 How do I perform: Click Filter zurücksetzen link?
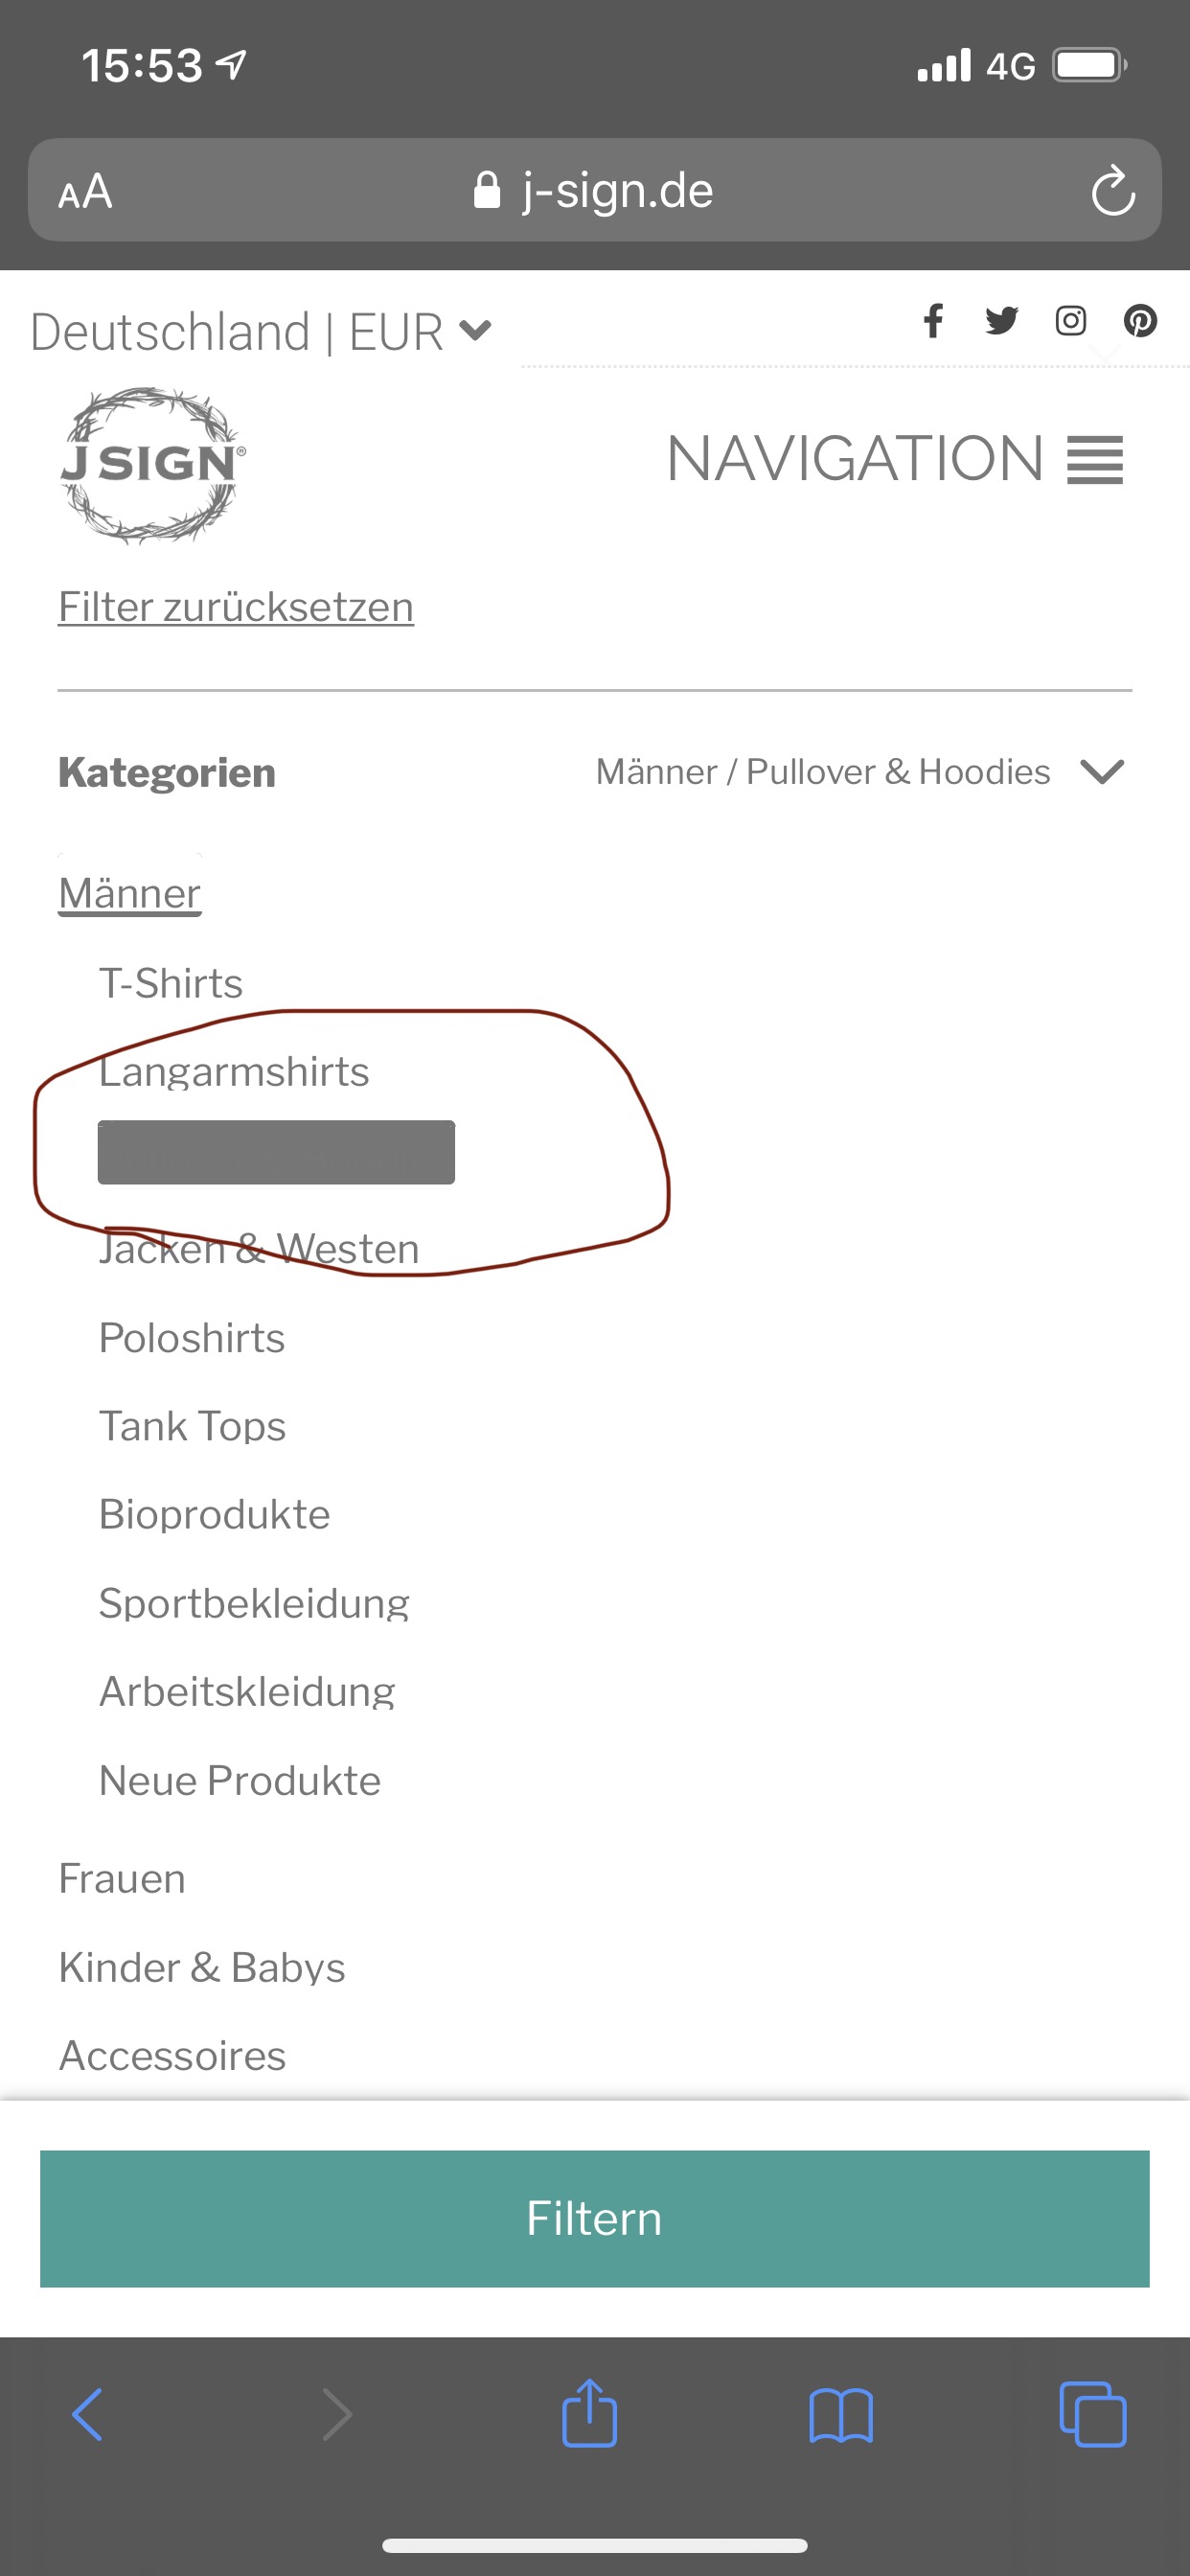236,607
